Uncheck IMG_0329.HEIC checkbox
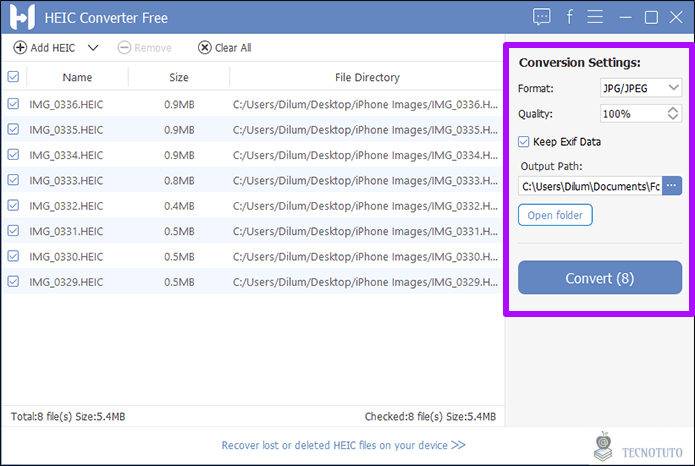 (13, 281)
